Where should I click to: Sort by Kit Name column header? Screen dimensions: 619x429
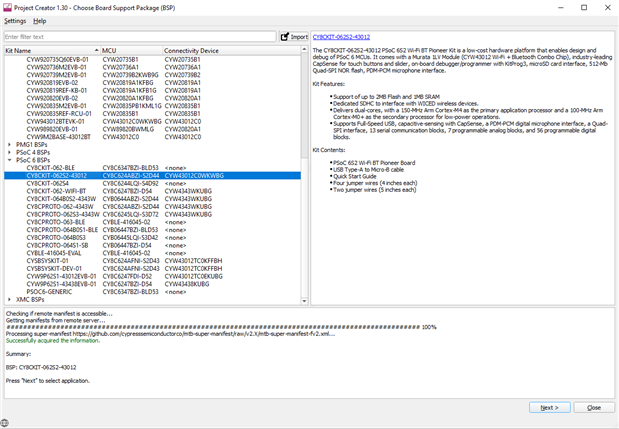point(52,51)
